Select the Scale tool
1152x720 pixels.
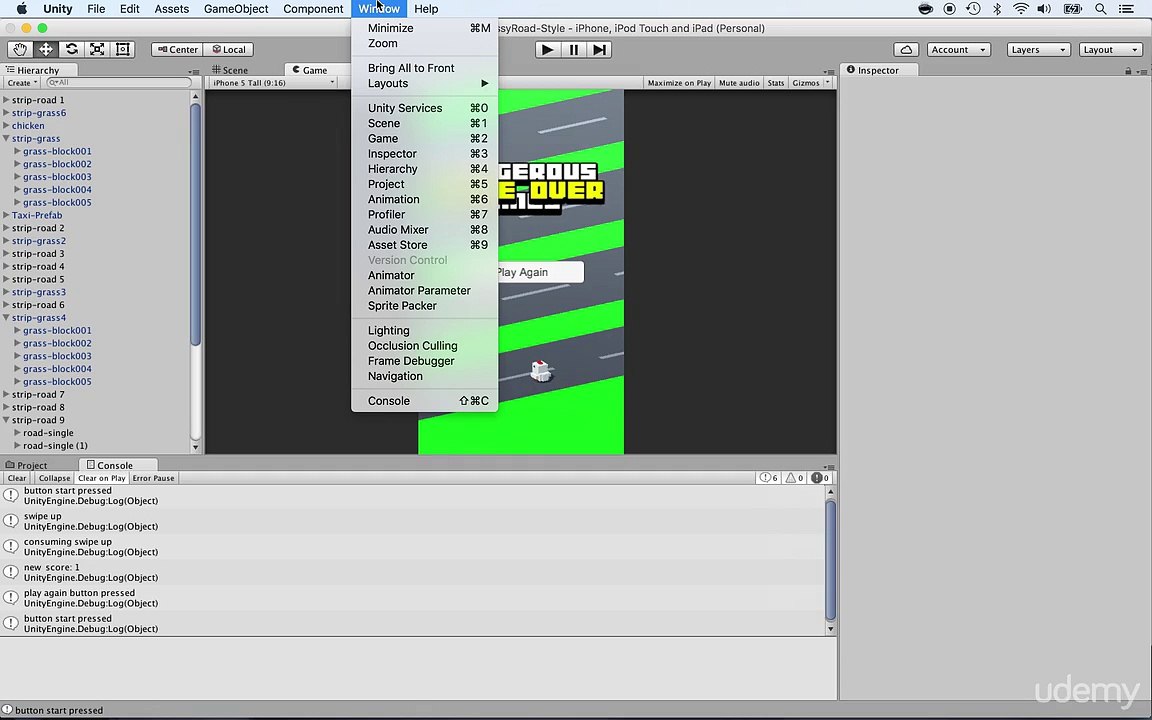97,49
